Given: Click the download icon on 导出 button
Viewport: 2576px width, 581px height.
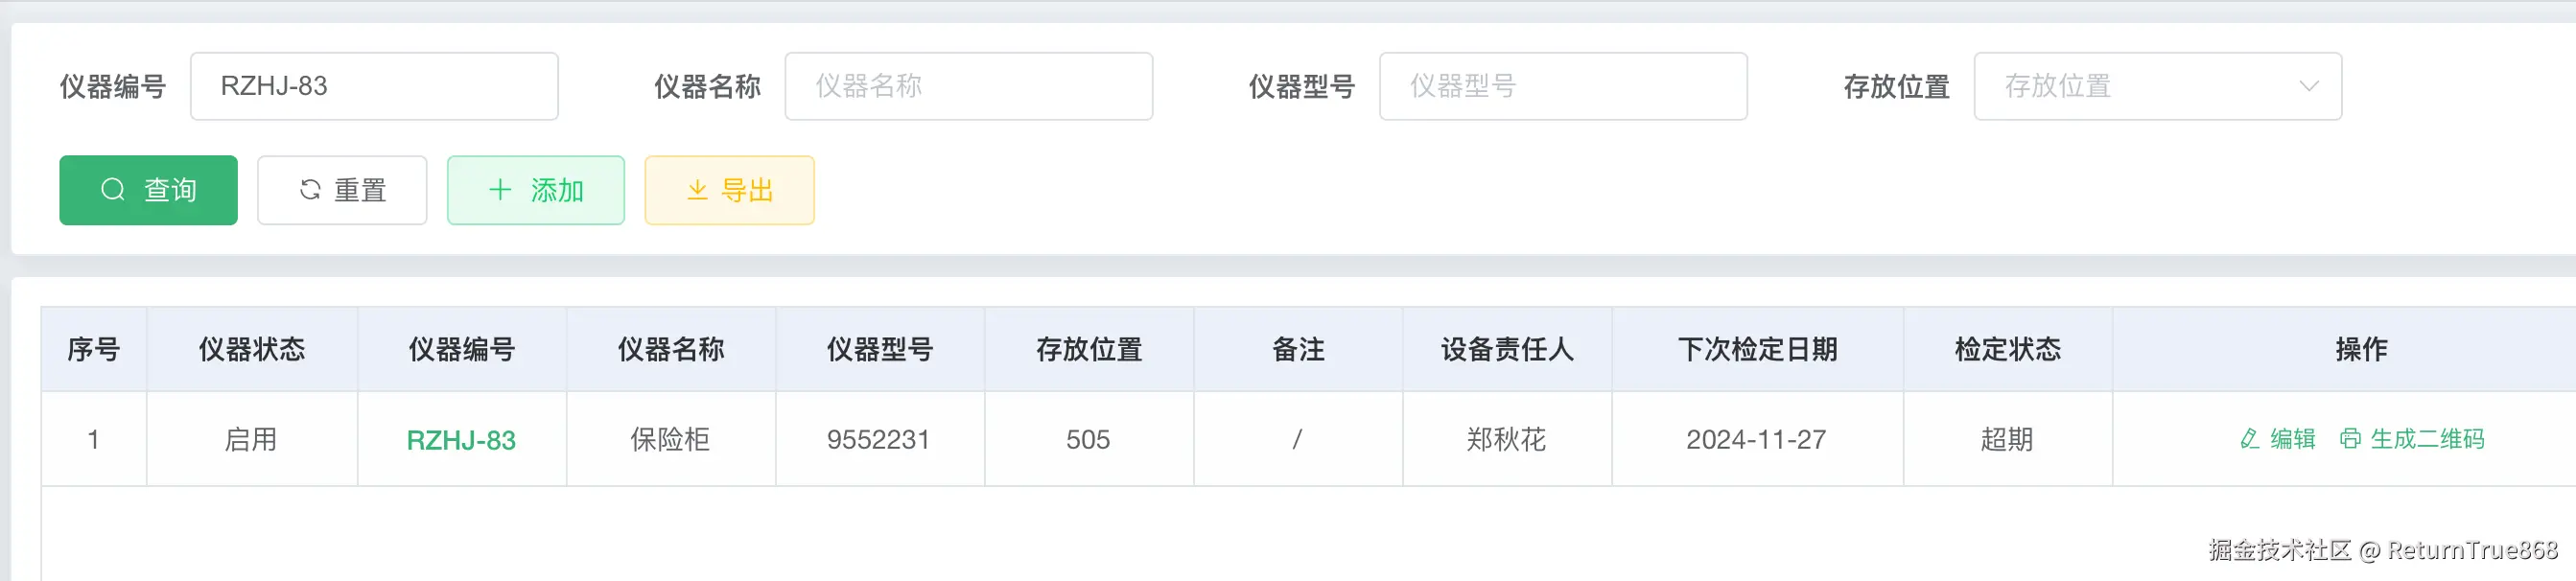Looking at the screenshot, I should click(697, 190).
